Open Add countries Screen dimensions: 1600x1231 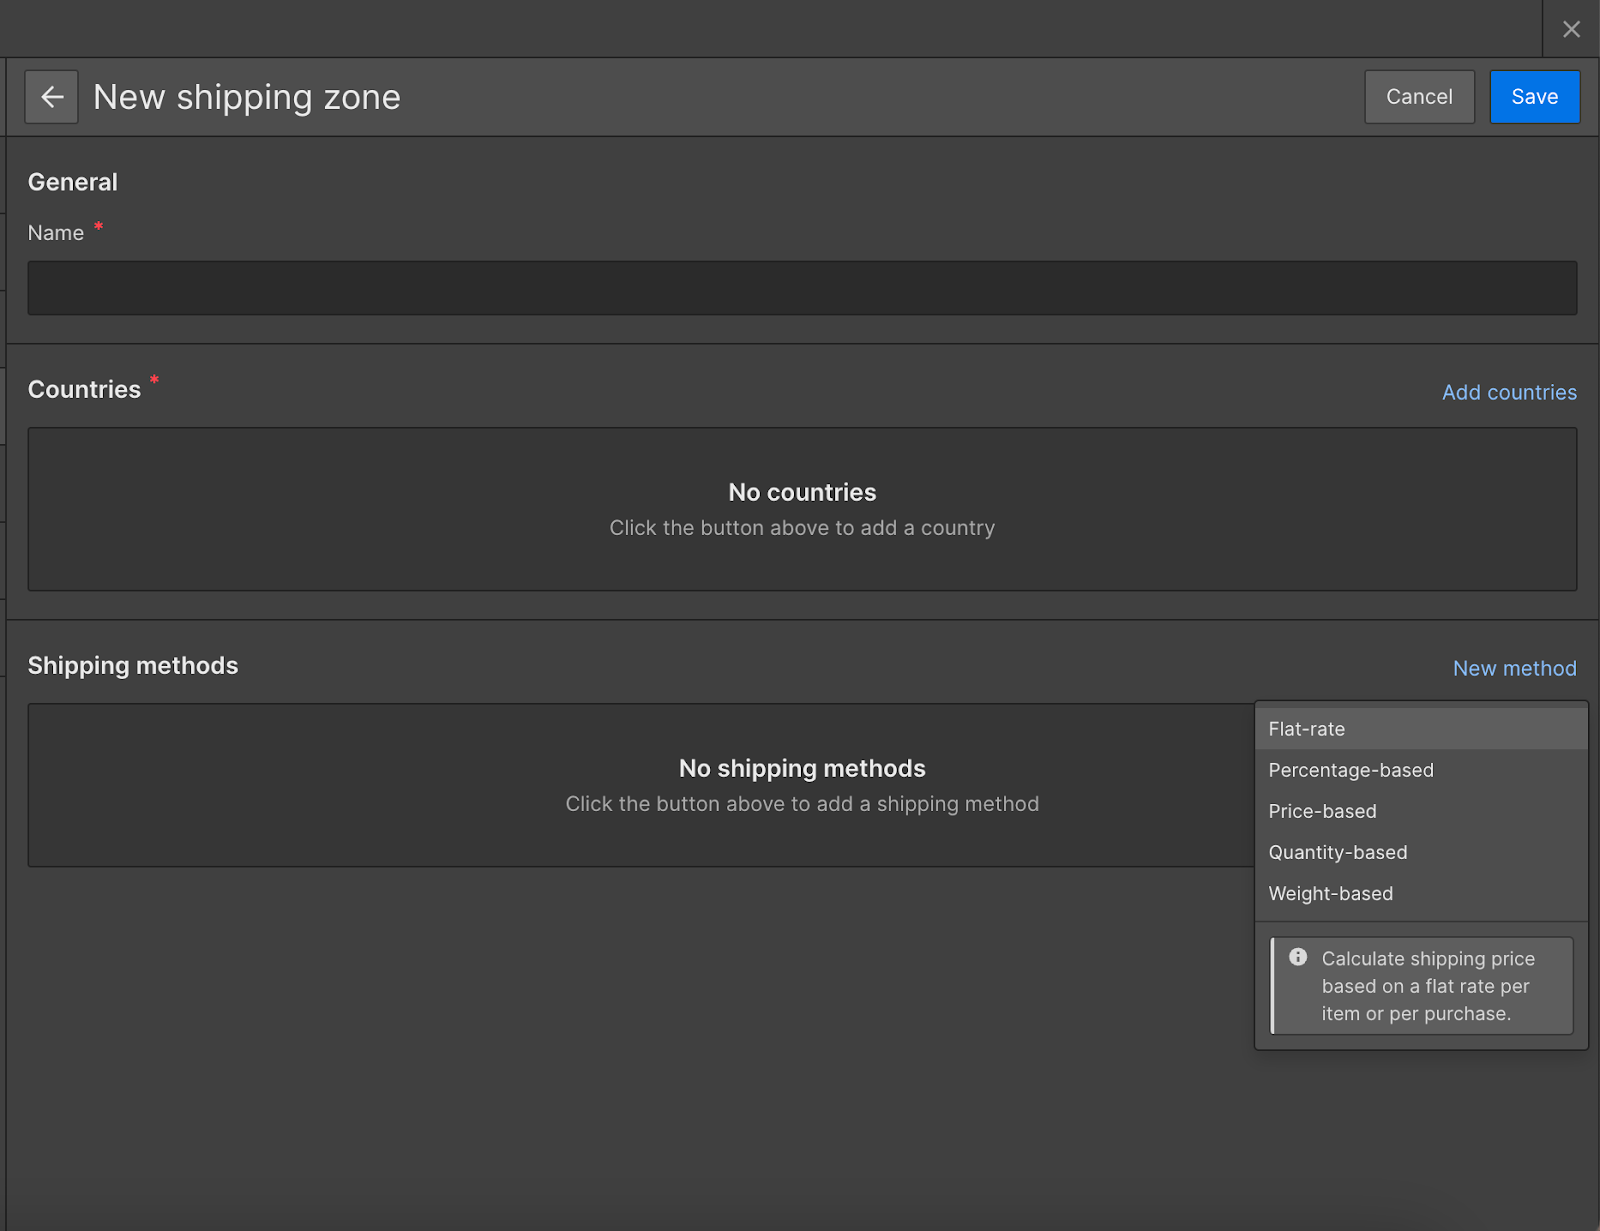(1509, 392)
